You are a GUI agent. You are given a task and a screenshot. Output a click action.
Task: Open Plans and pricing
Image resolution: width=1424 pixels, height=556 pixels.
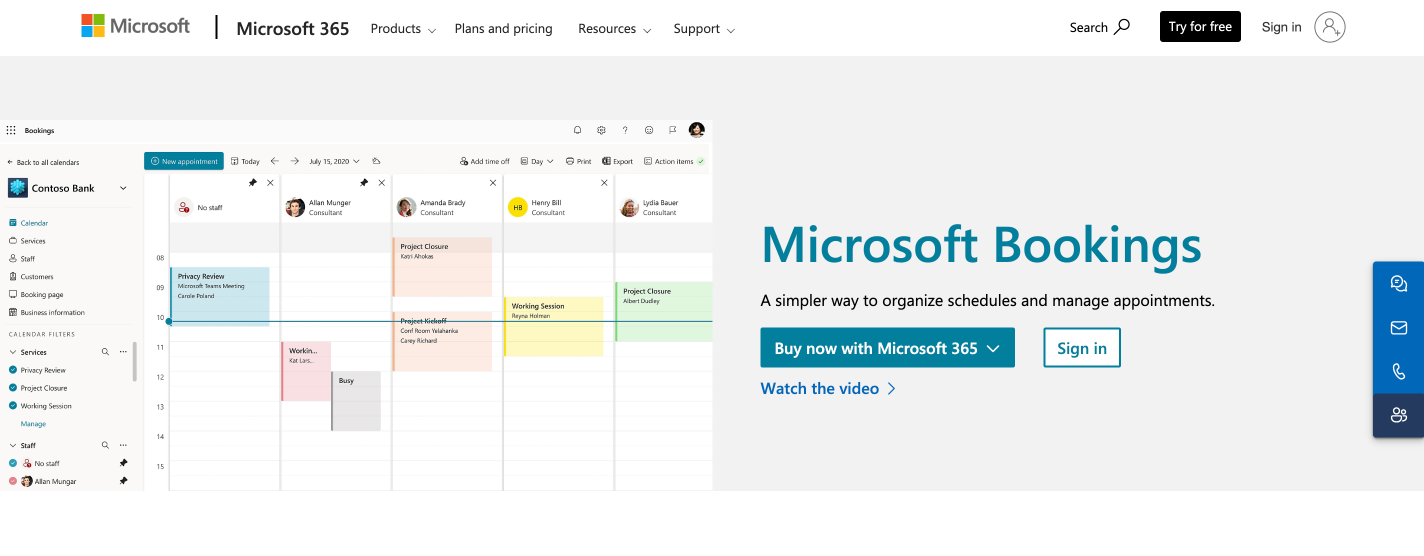pos(503,29)
